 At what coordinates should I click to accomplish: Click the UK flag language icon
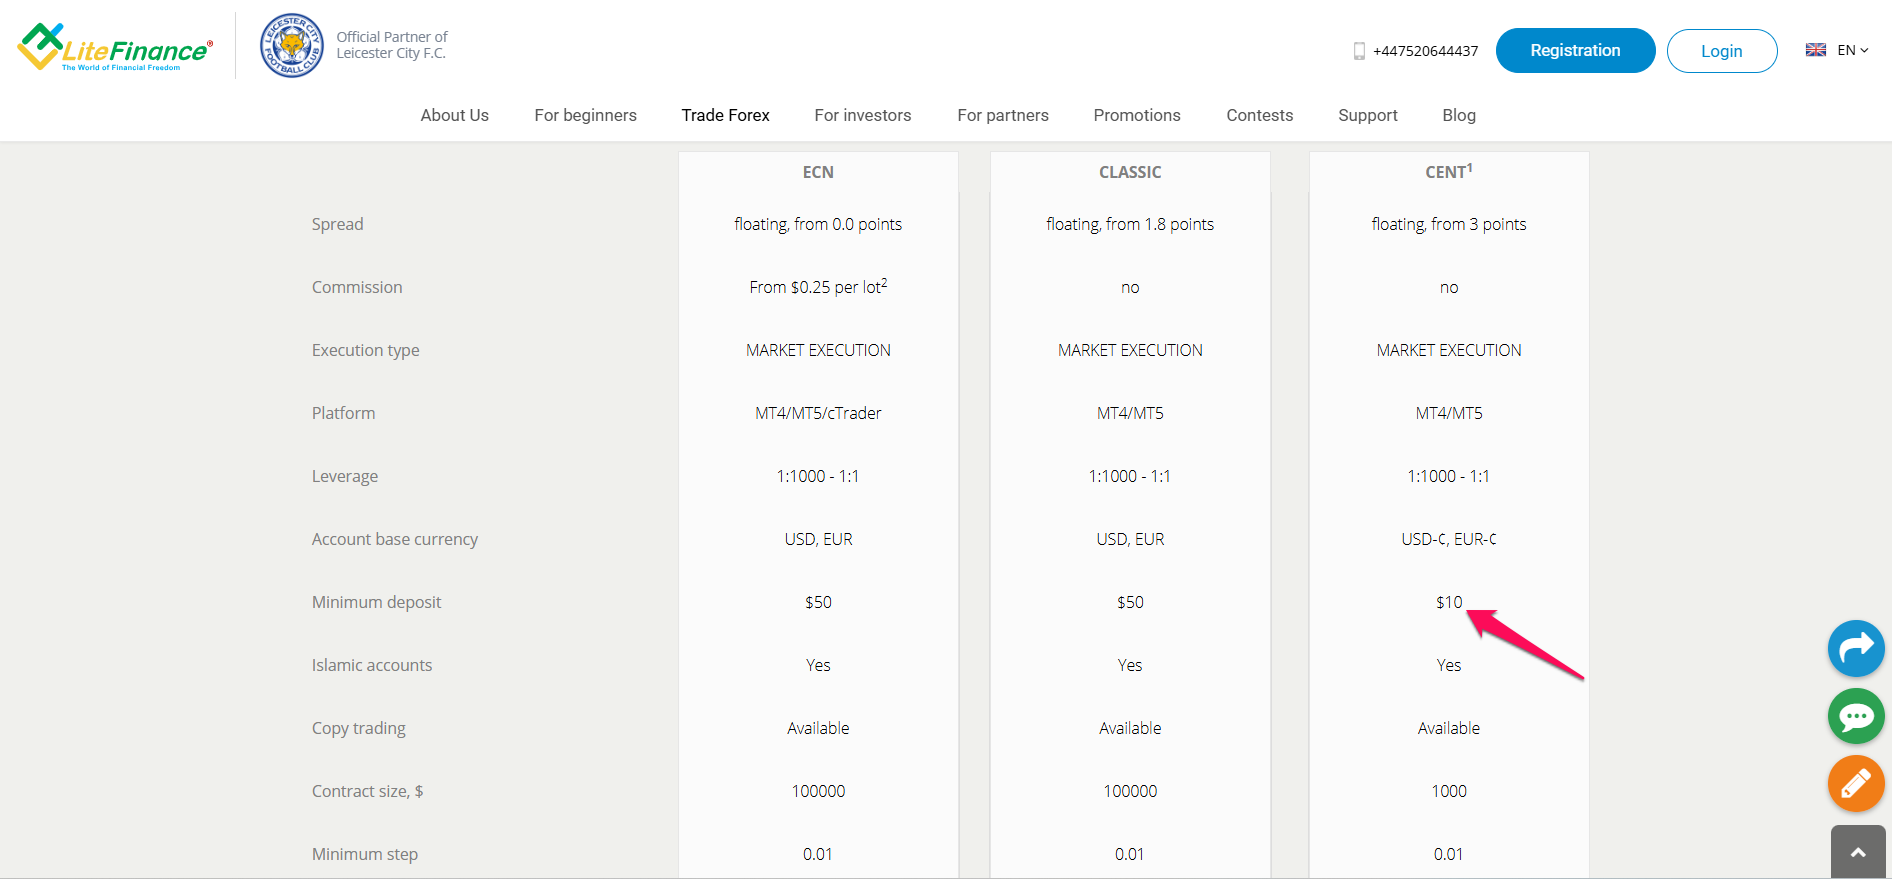coord(1816,50)
